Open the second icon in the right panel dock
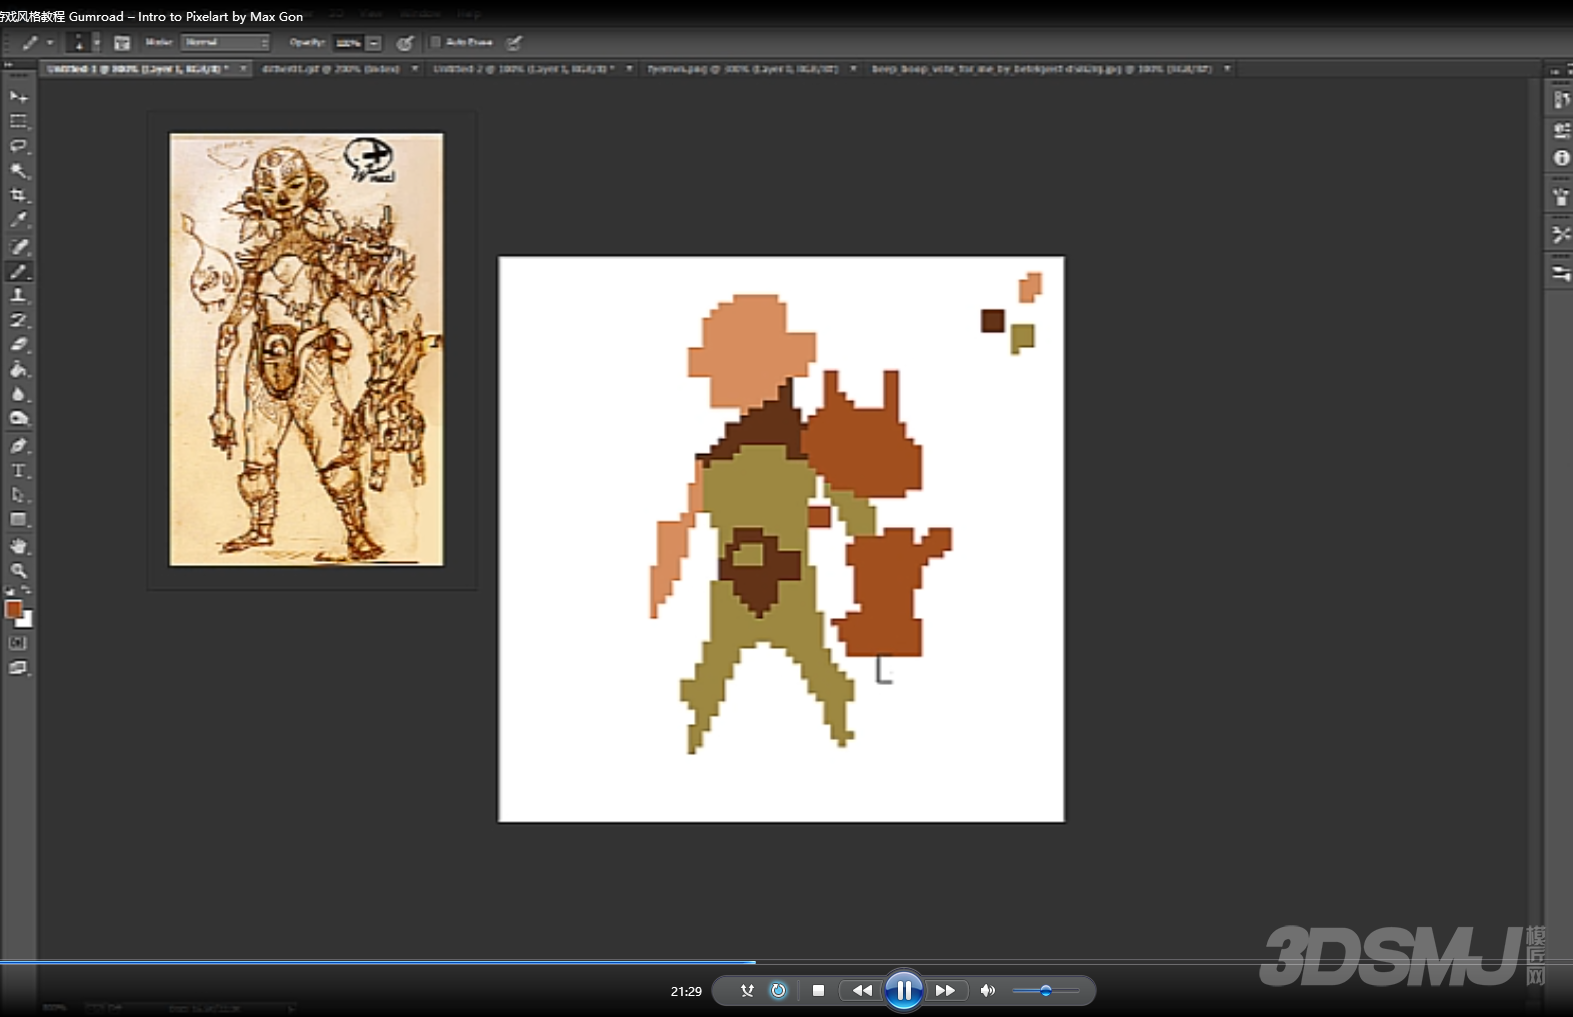The width and height of the screenshot is (1573, 1017). point(1561,131)
